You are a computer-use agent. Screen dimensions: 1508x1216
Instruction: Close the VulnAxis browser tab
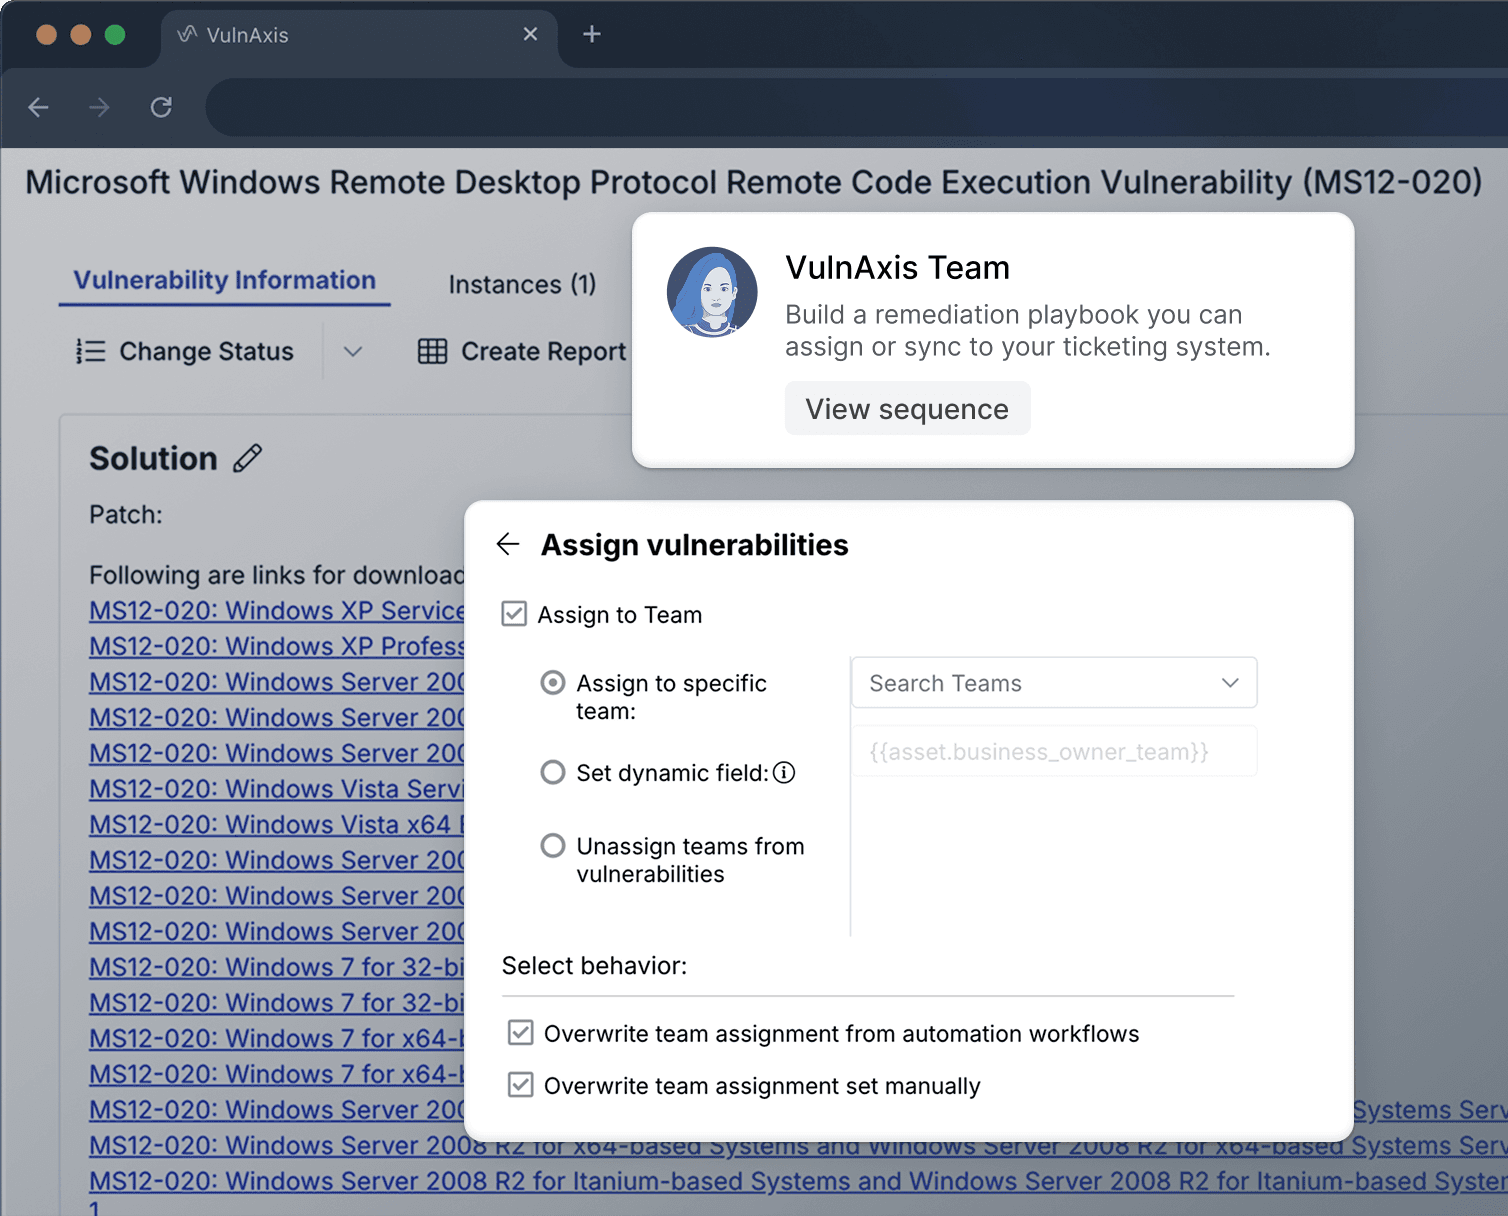(530, 34)
